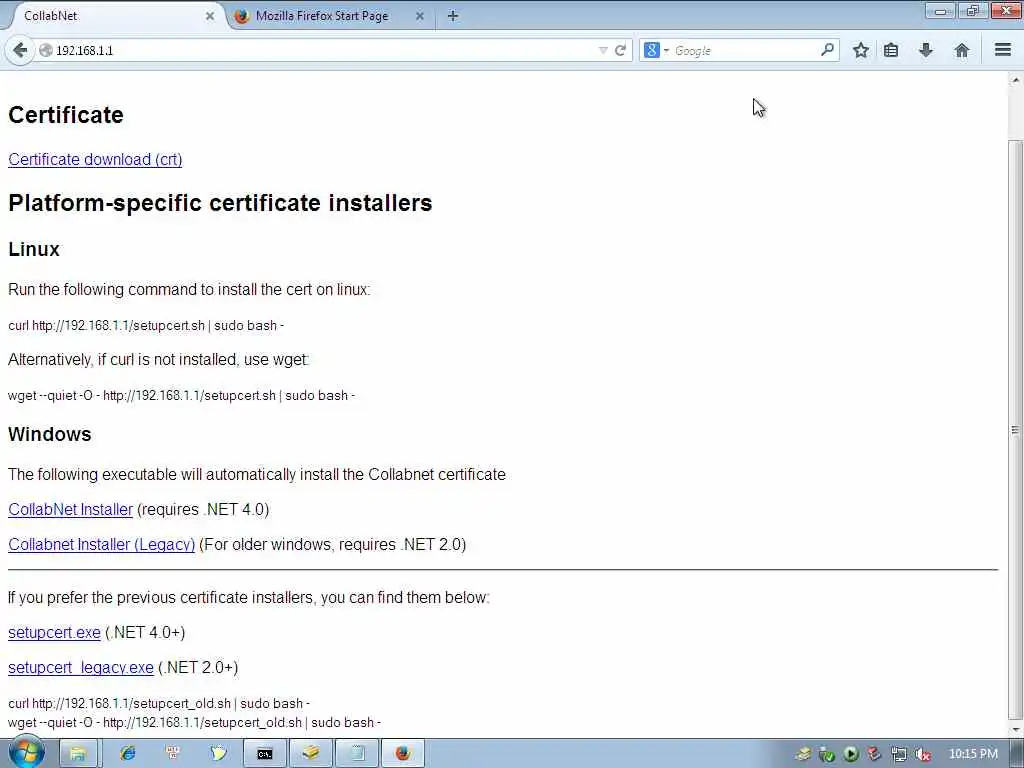Open the Command Prompt taskbar icon
Screen dimensions: 1024x768
coord(264,754)
